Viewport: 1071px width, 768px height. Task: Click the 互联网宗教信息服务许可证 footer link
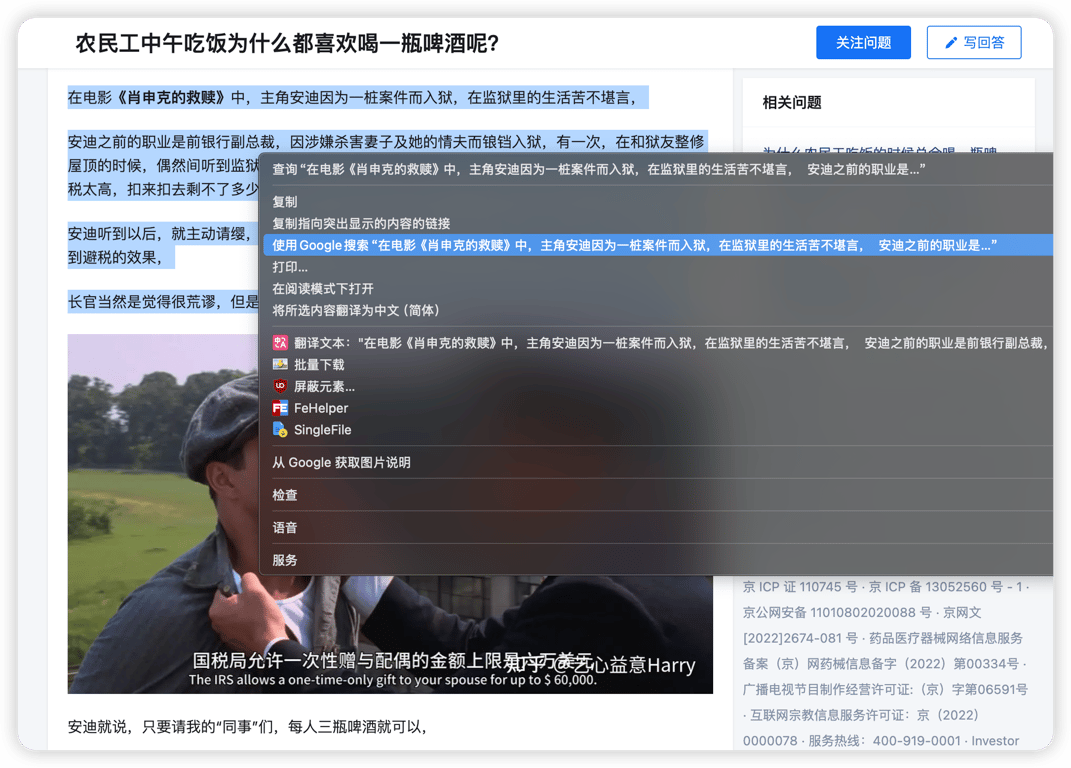point(863,715)
